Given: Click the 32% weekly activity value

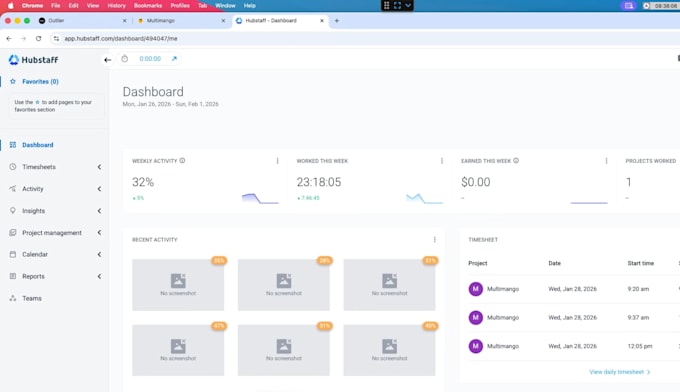Looking at the screenshot, I should (x=143, y=182).
